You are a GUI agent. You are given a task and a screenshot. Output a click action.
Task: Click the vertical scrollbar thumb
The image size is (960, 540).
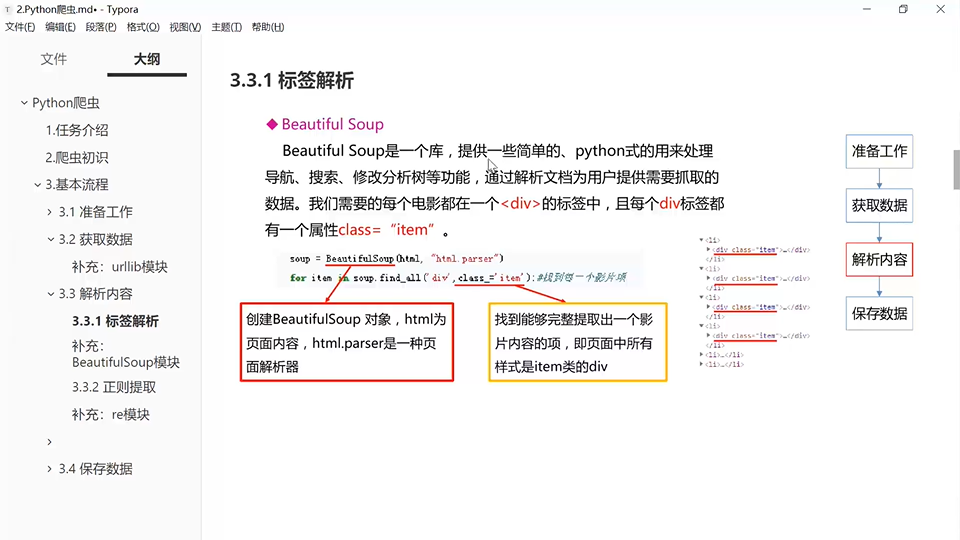pyautogui.click(x=956, y=170)
